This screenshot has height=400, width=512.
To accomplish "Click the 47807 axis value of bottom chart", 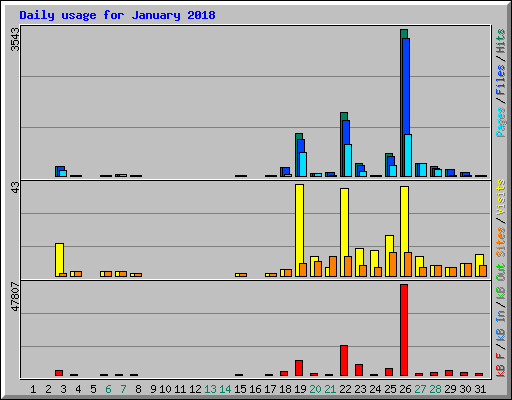I will [x=15, y=296].
